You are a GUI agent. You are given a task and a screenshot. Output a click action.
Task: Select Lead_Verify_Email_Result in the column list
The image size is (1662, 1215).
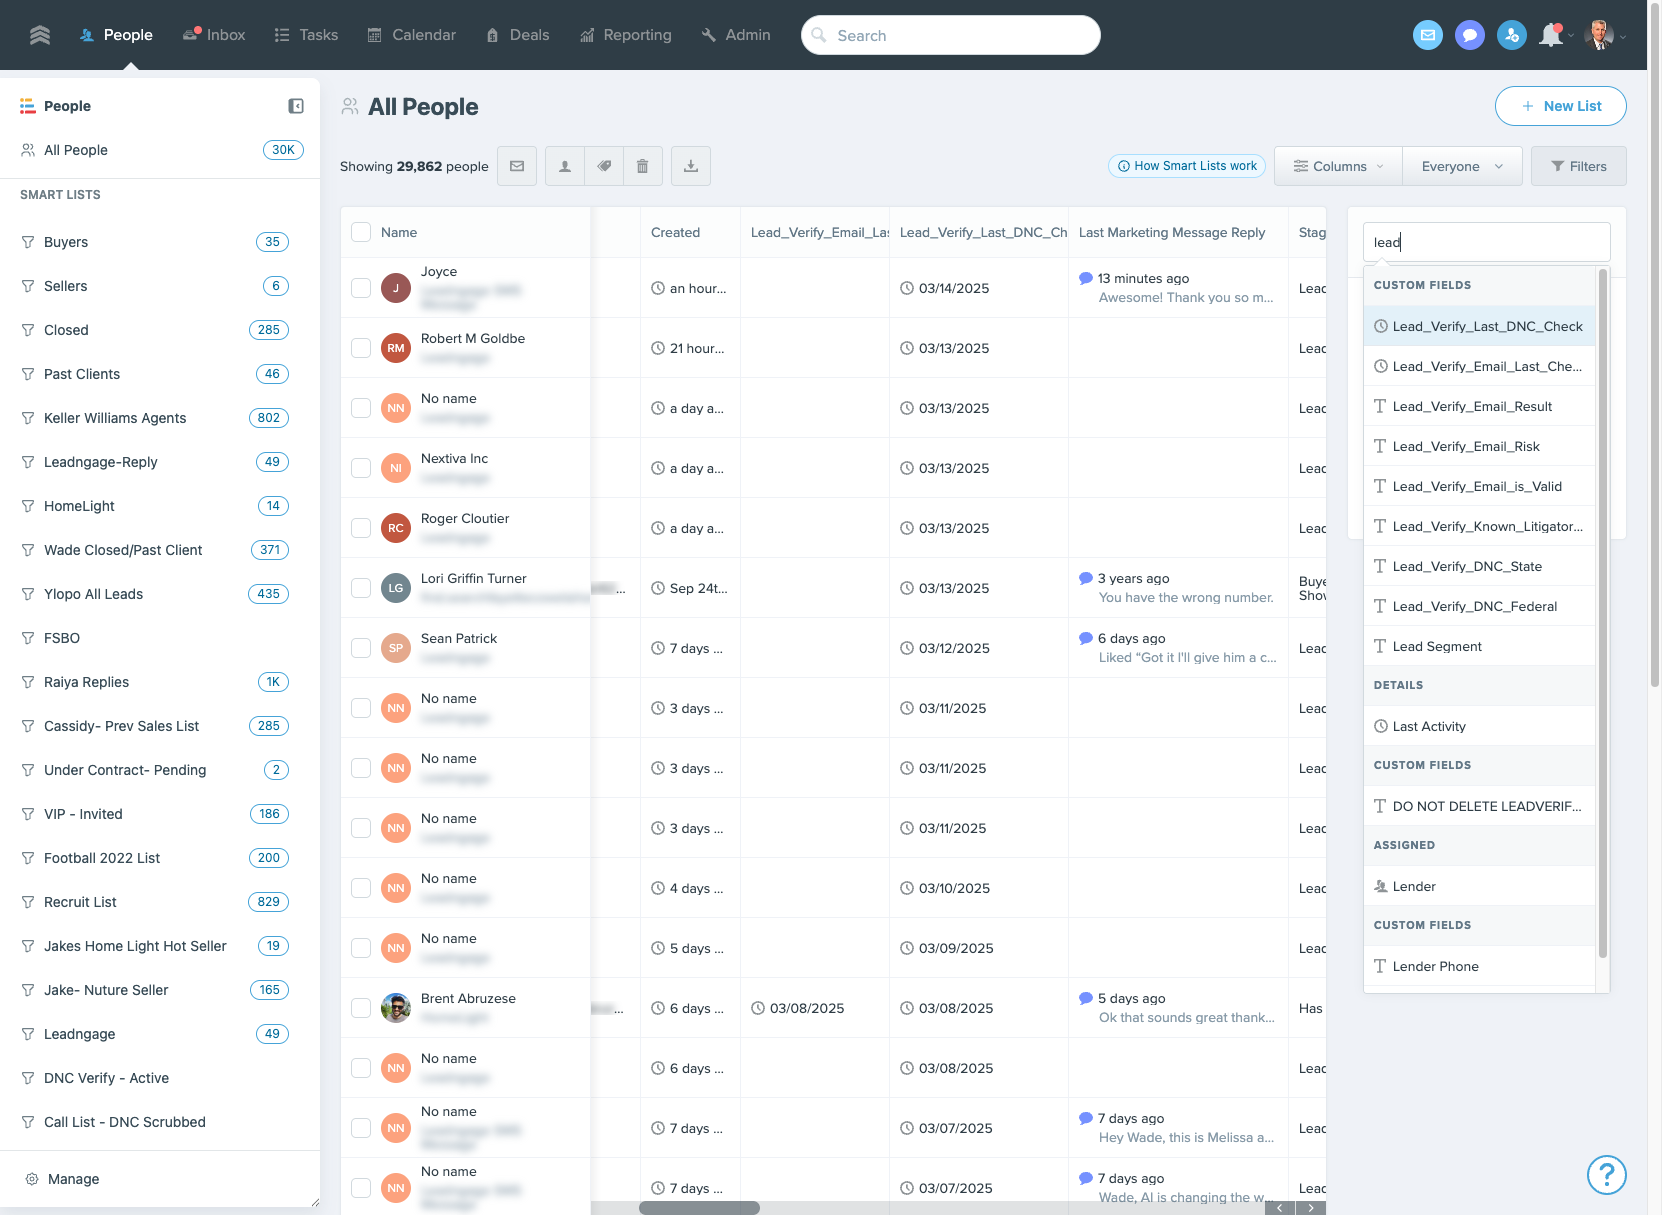click(1479, 406)
